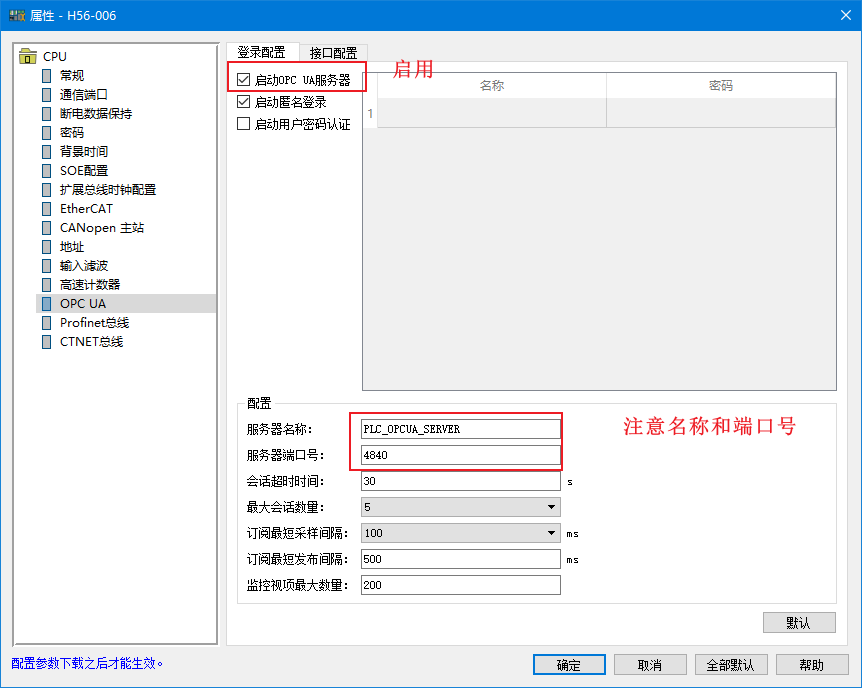Screen dimensions: 862x688
Task: Click the page icon beside Profinet总线
Action: point(47,323)
